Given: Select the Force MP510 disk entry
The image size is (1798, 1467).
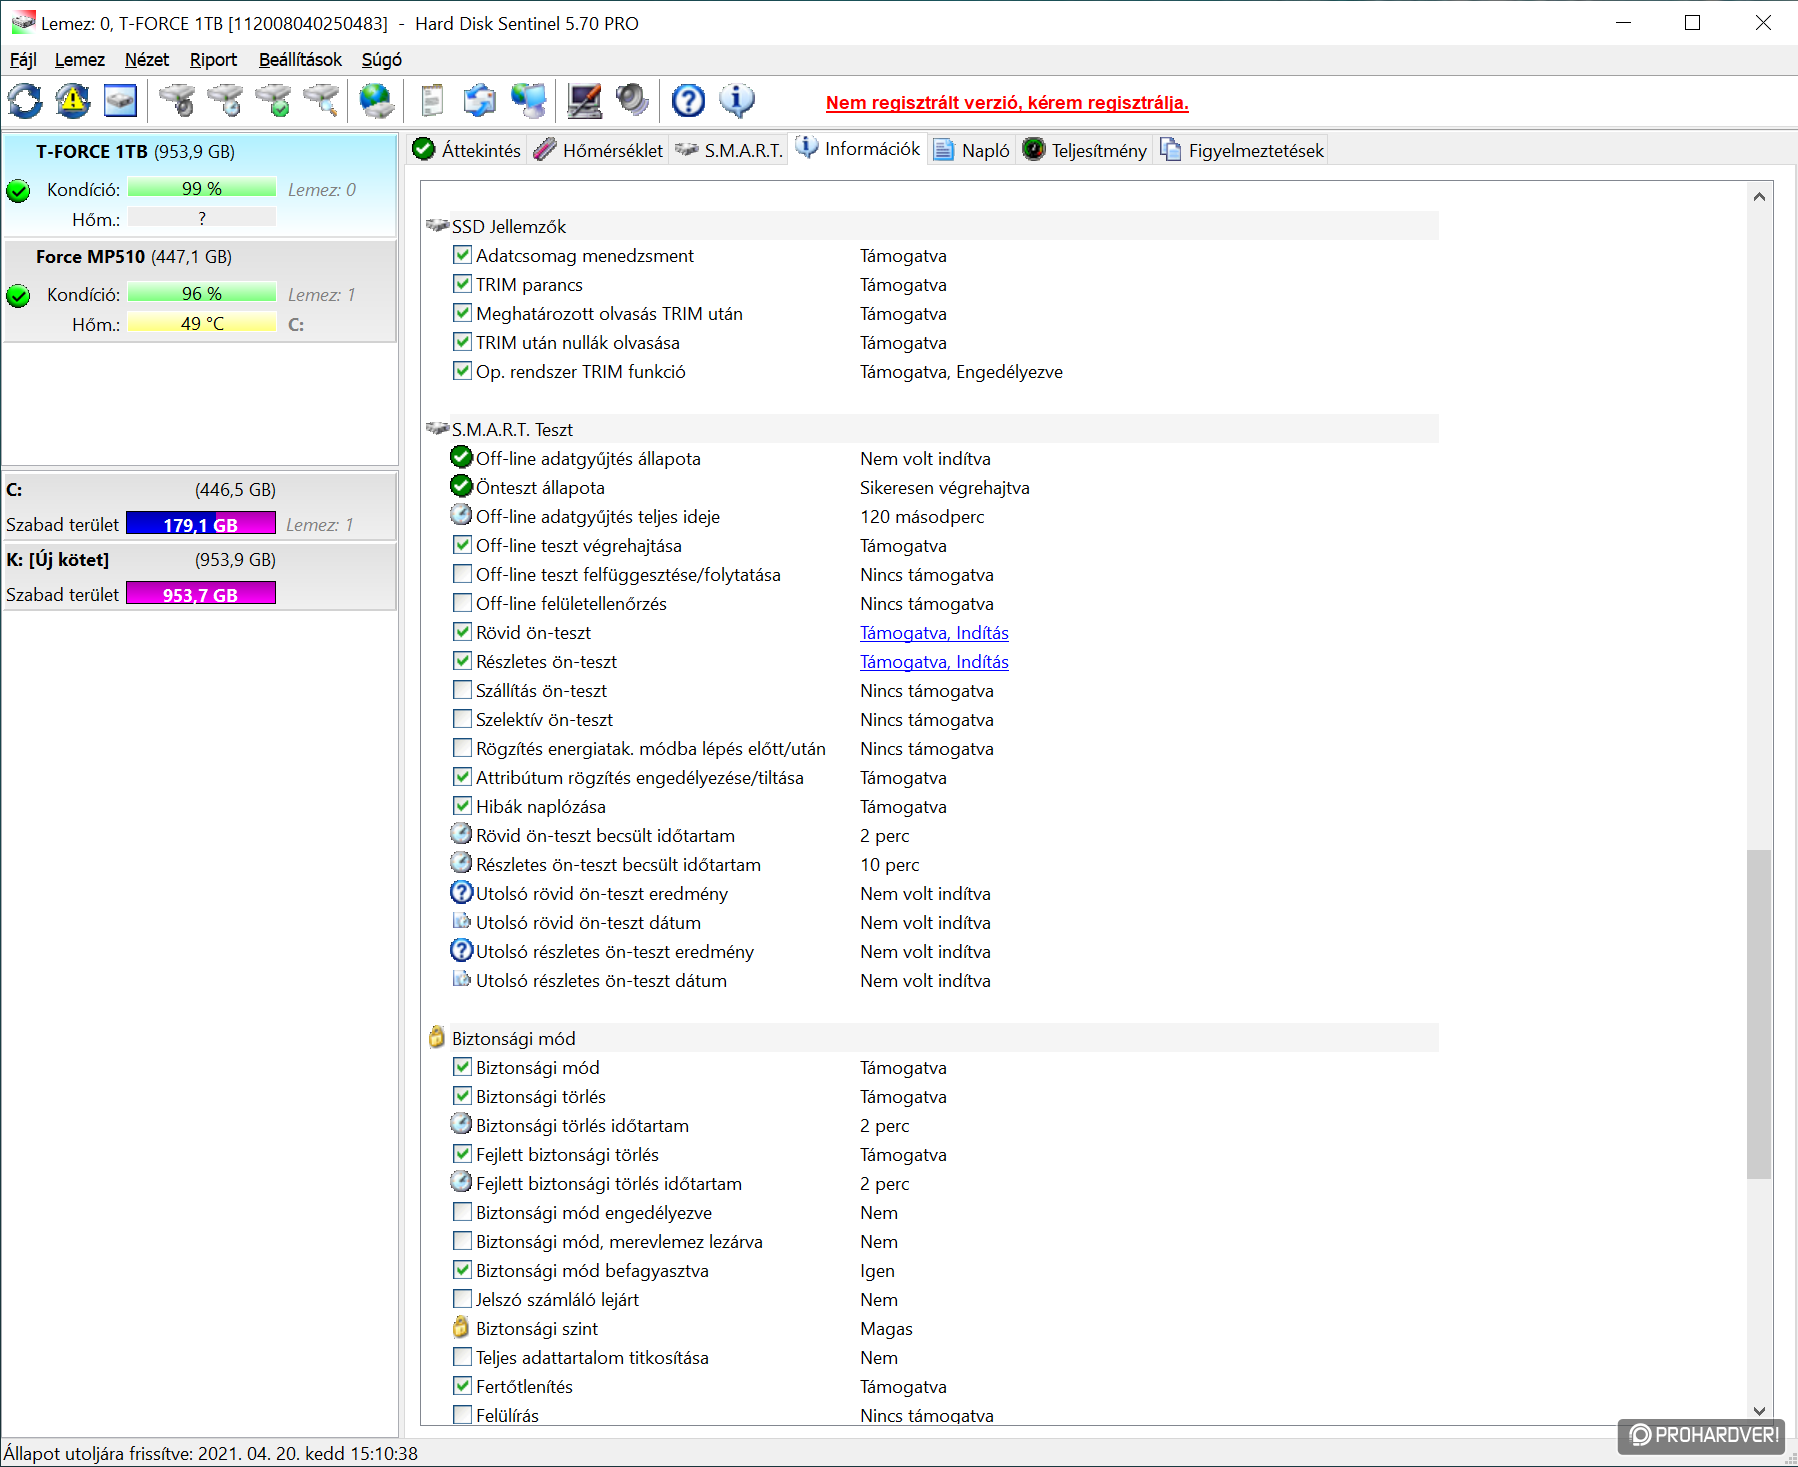Looking at the screenshot, I should click(x=200, y=290).
